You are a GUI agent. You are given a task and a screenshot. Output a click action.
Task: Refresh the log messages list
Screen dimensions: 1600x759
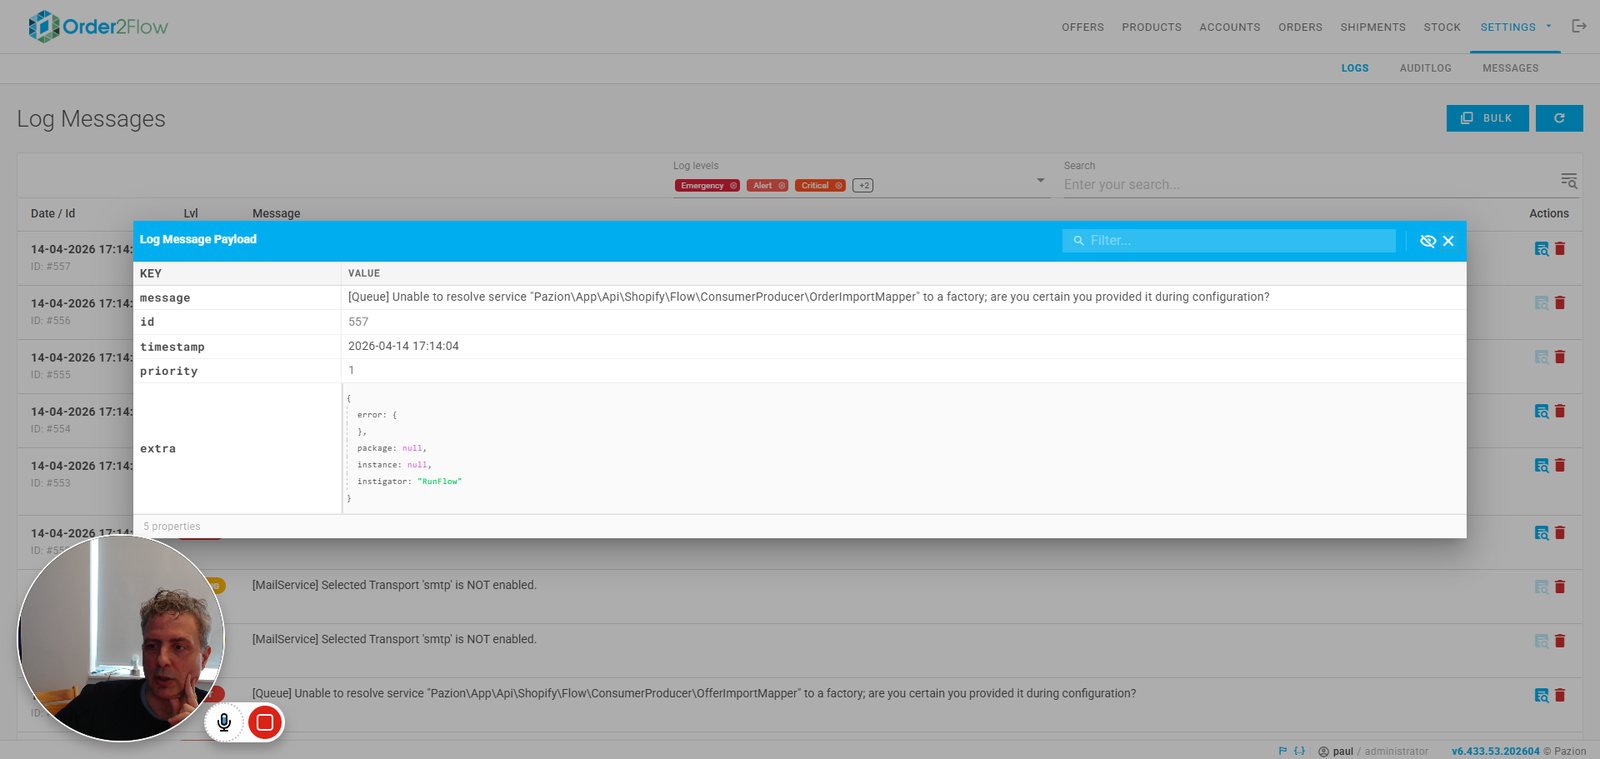(1559, 118)
